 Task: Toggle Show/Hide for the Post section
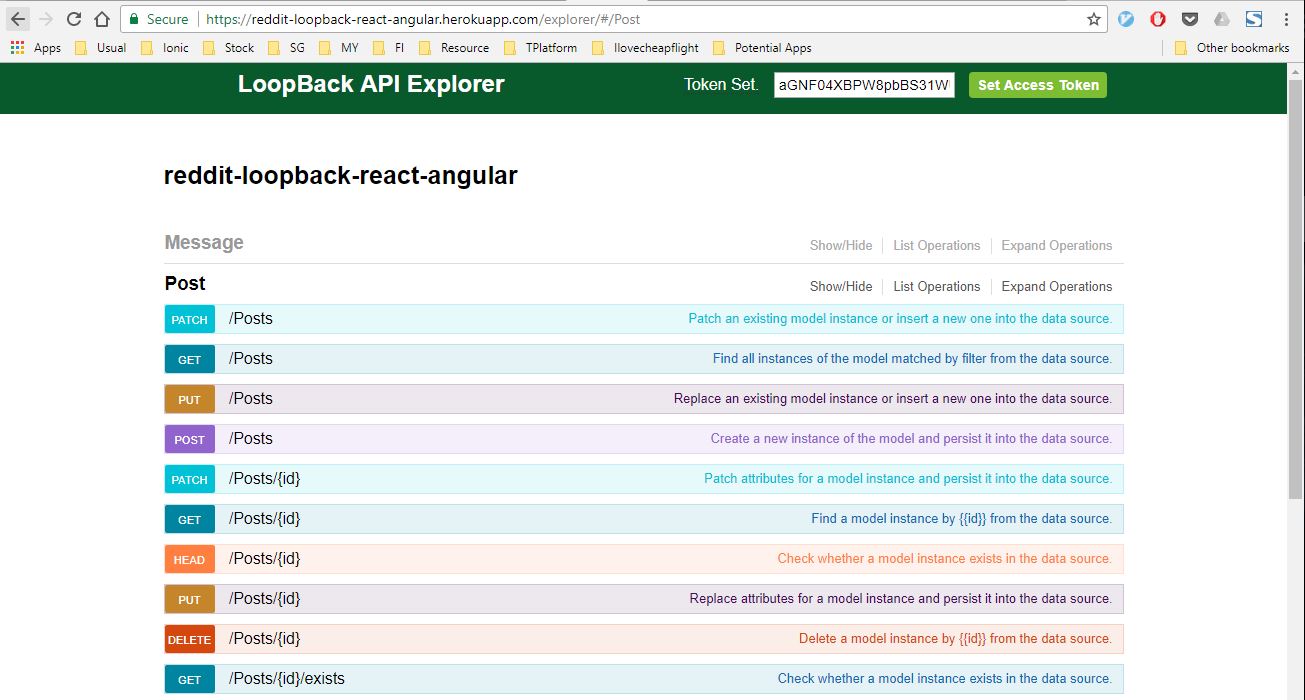pyautogui.click(x=841, y=286)
